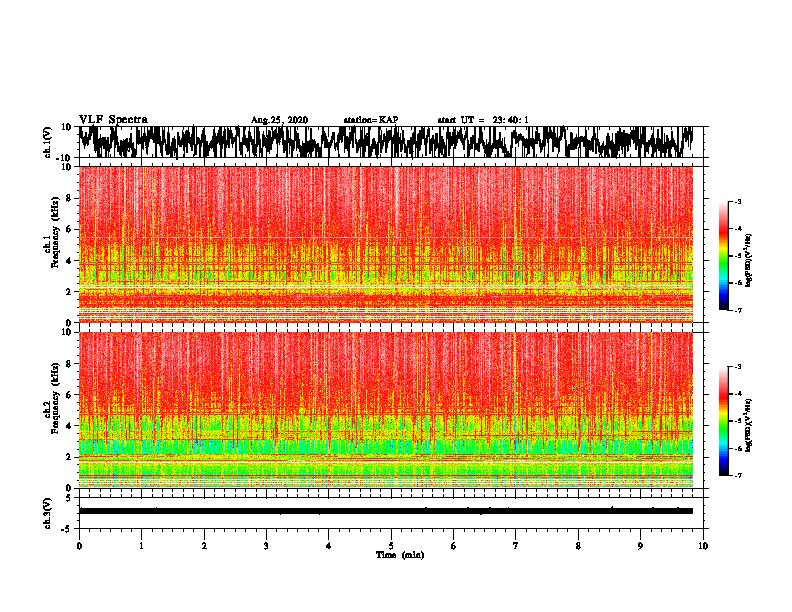This screenshot has height=612, width=792.
Task: Click the "2" kHz tick on ch.2 spectrogram axis
Action: [69, 457]
